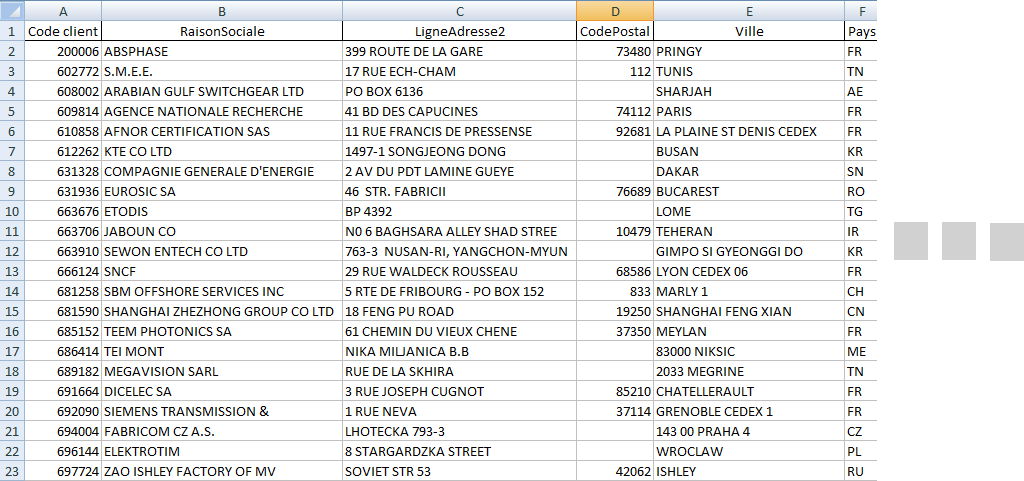Screen dimensions: 1024x481
Task: Select the WROCLAW city cell
Action: tap(749, 451)
